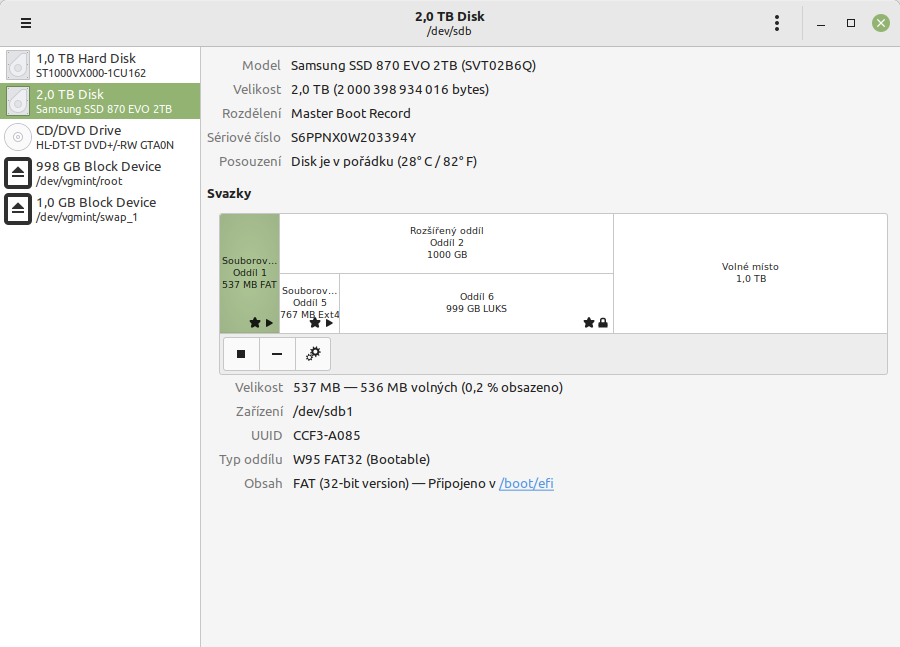This screenshot has width=900, height=647.
Task: Open the drive options kebab menu
Action: pos(777,23)
